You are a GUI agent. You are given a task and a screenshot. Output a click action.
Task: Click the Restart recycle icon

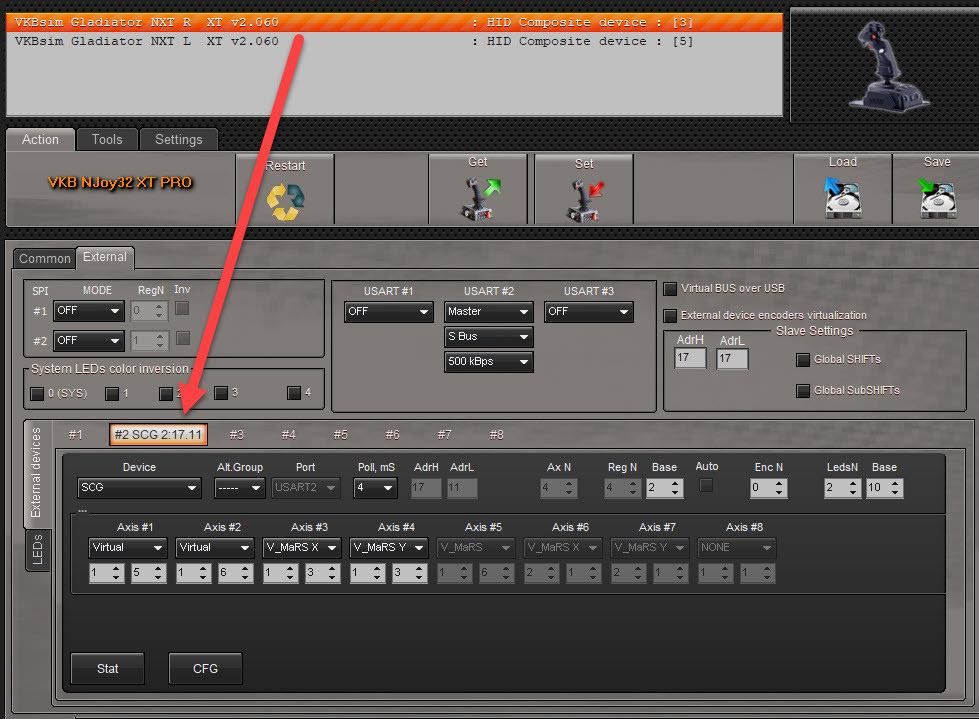coord(285,202)
